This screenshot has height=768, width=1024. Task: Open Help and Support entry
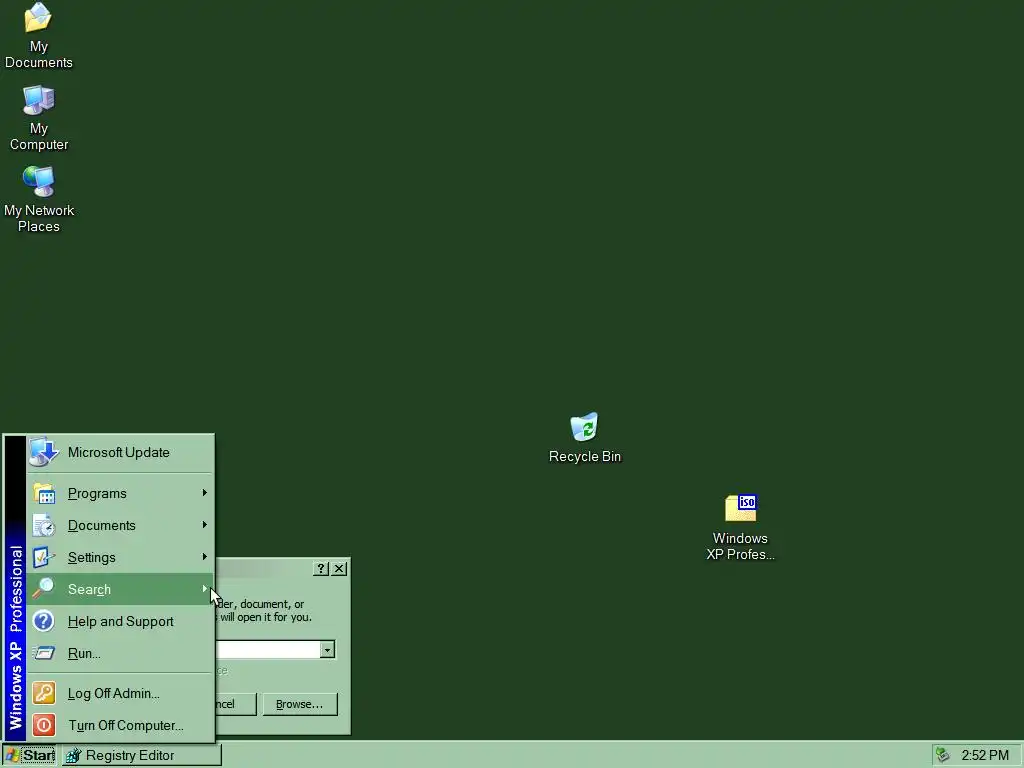pos(120,621)
